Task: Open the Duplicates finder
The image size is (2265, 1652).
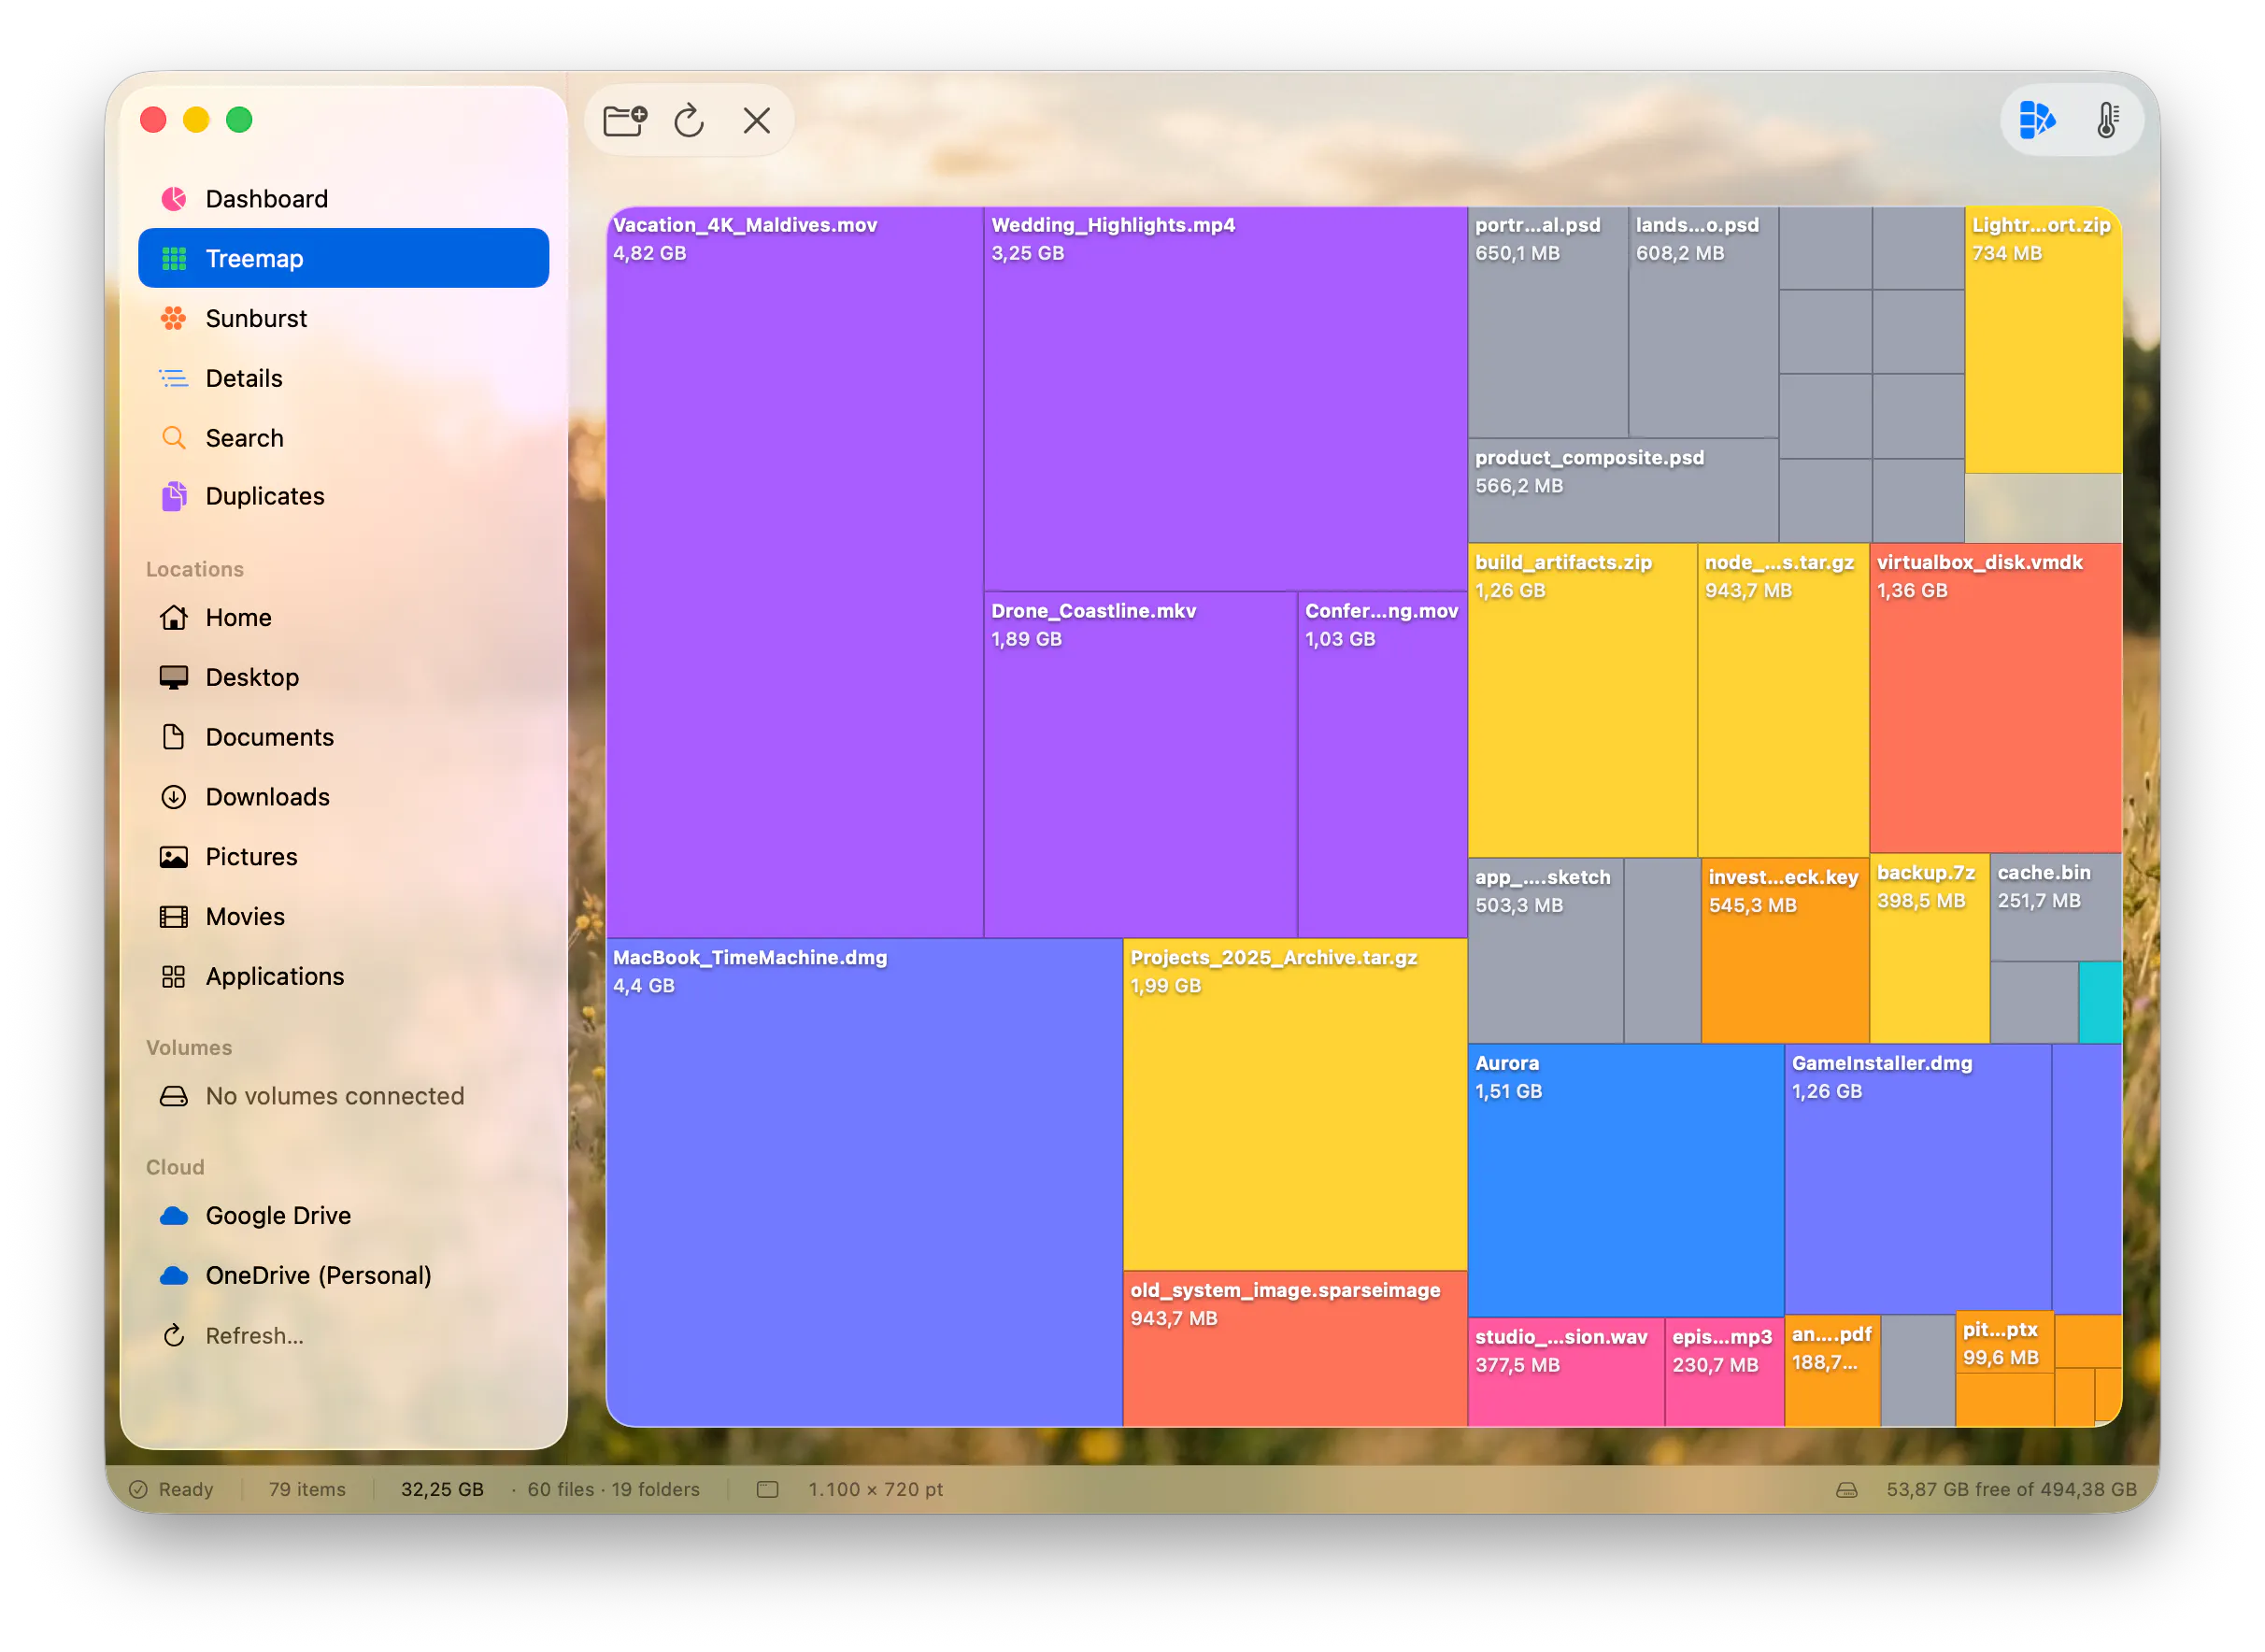Action: [343, 496]
